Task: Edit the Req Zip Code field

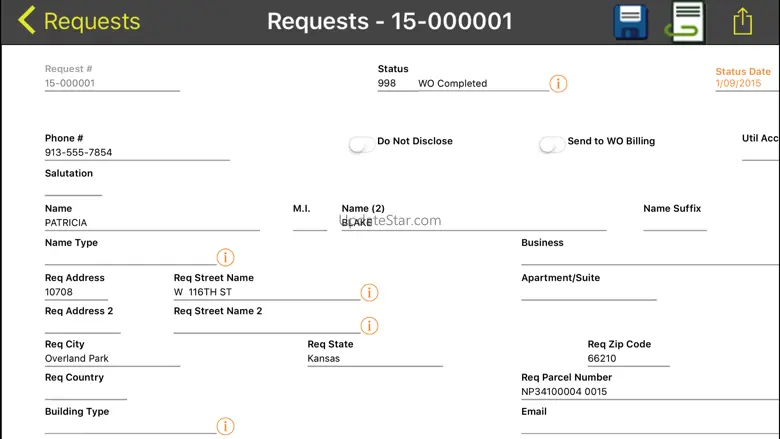Action: (x=628, y=359)
